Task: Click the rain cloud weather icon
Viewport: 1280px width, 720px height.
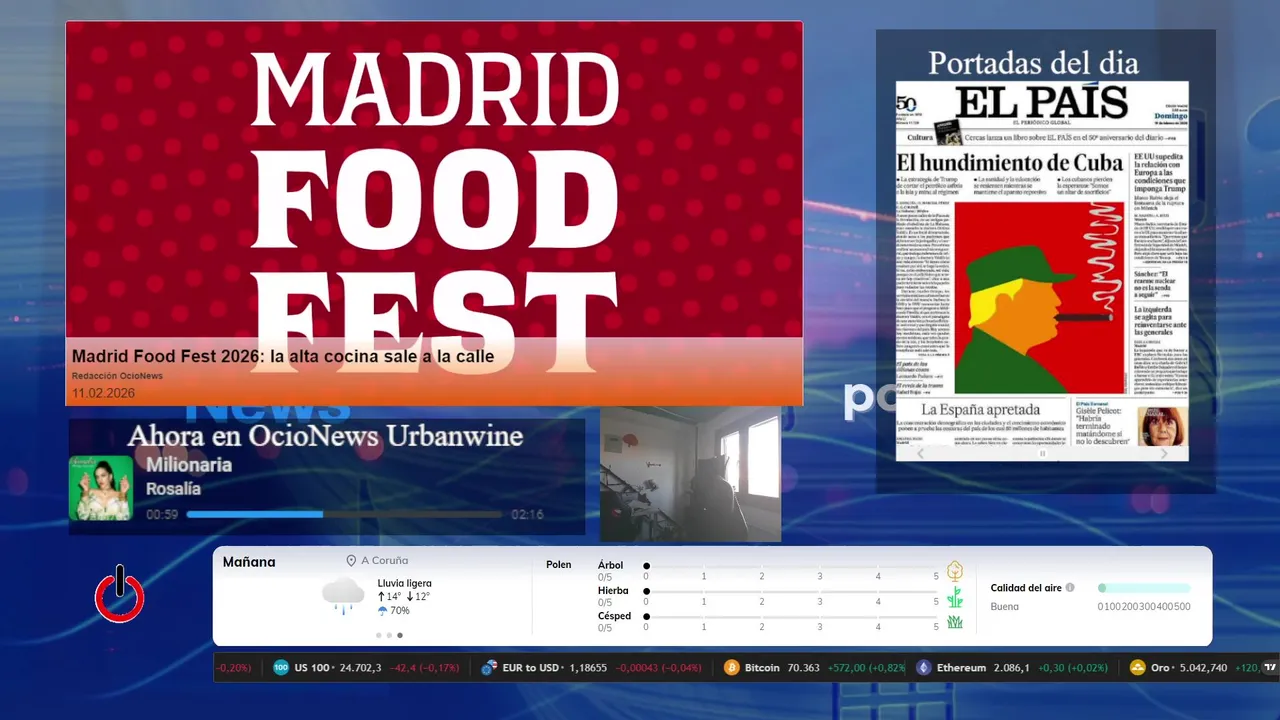Action: [343, 595]
